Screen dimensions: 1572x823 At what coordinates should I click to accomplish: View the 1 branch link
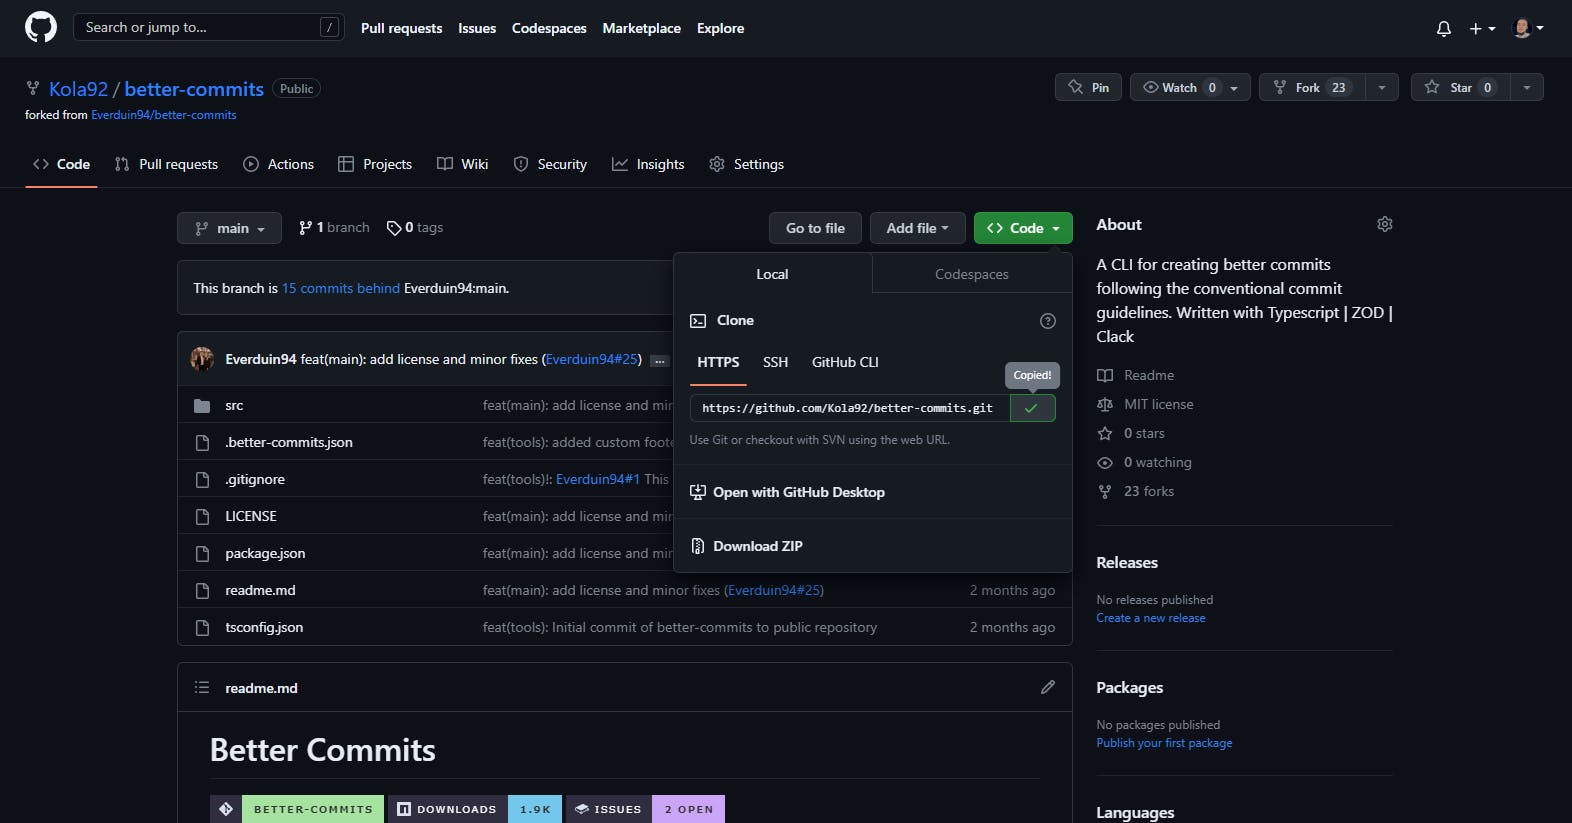(x=334, y=228)
